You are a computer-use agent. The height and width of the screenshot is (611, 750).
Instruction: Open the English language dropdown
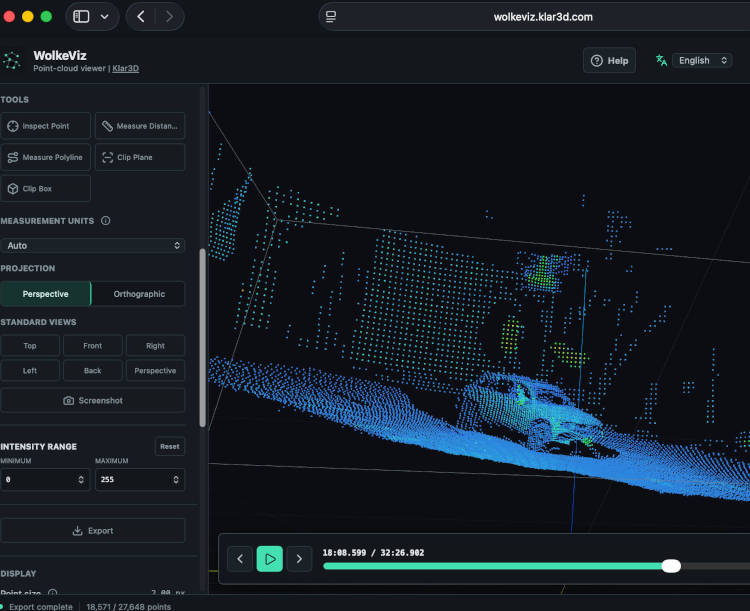coord(702,60)
